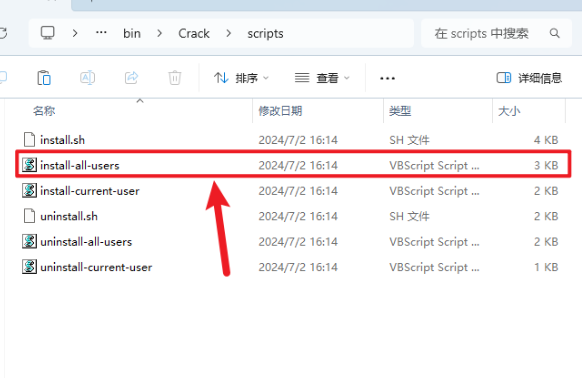Click the uninstall-all-users VBScript icon
Image resolution: width=582 pixels, height=378 pixels.
(29, 241)
